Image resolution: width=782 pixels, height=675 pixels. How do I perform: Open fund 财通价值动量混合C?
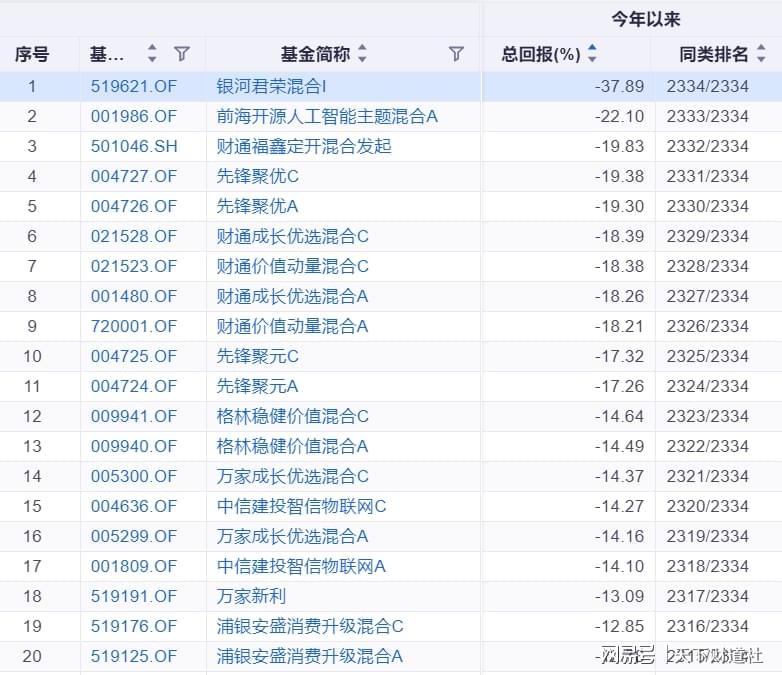[292, 266]
